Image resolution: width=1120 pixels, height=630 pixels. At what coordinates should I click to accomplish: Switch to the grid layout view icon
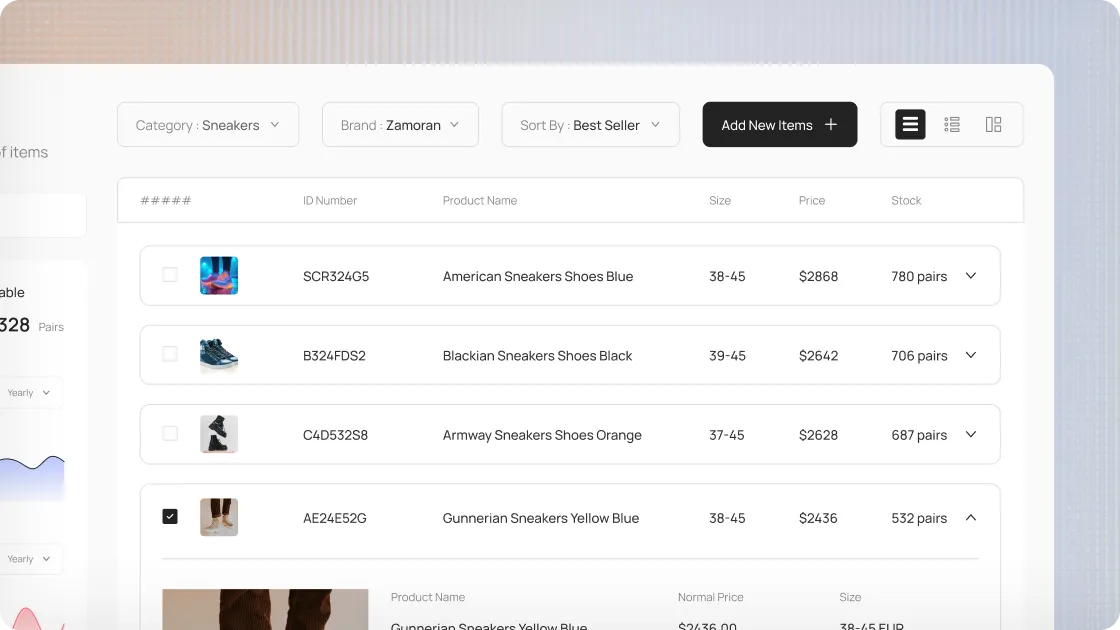coord(993,125)
